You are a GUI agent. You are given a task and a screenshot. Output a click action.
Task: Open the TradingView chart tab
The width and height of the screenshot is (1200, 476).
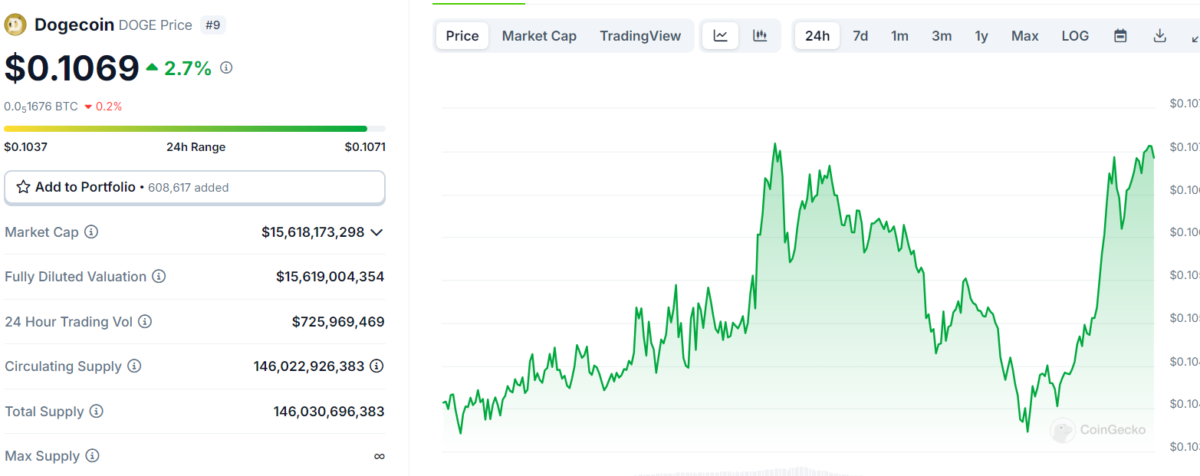point(640,36)
